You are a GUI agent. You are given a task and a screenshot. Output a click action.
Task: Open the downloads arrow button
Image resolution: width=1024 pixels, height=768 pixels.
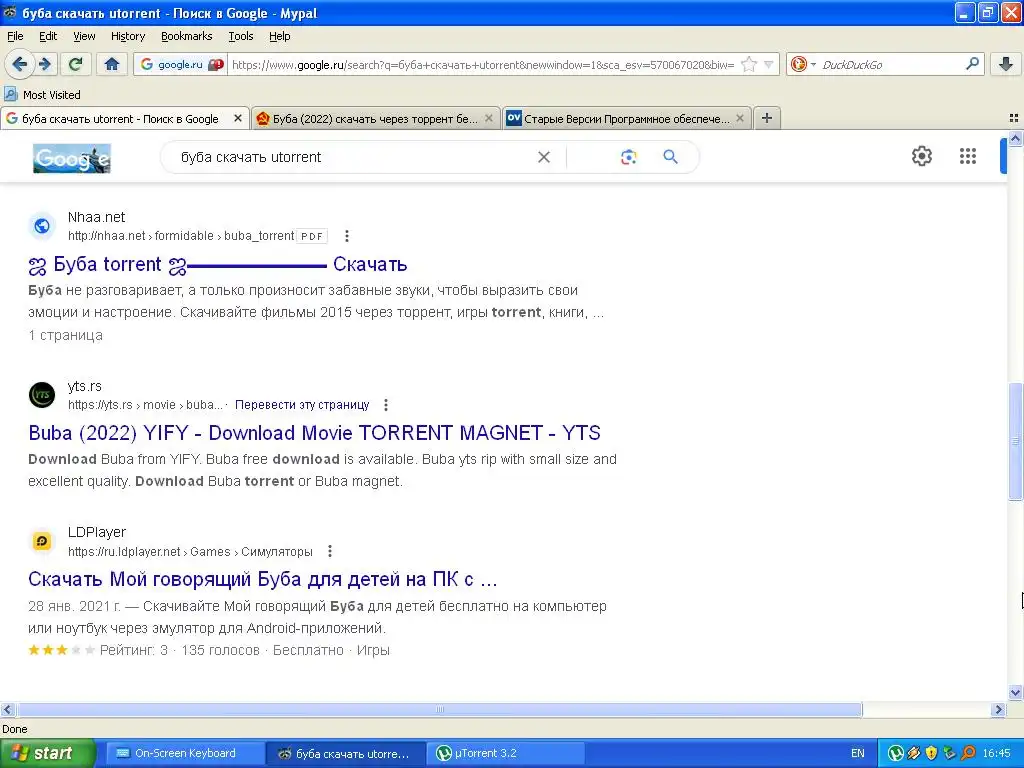click(x=1006, y=64)
